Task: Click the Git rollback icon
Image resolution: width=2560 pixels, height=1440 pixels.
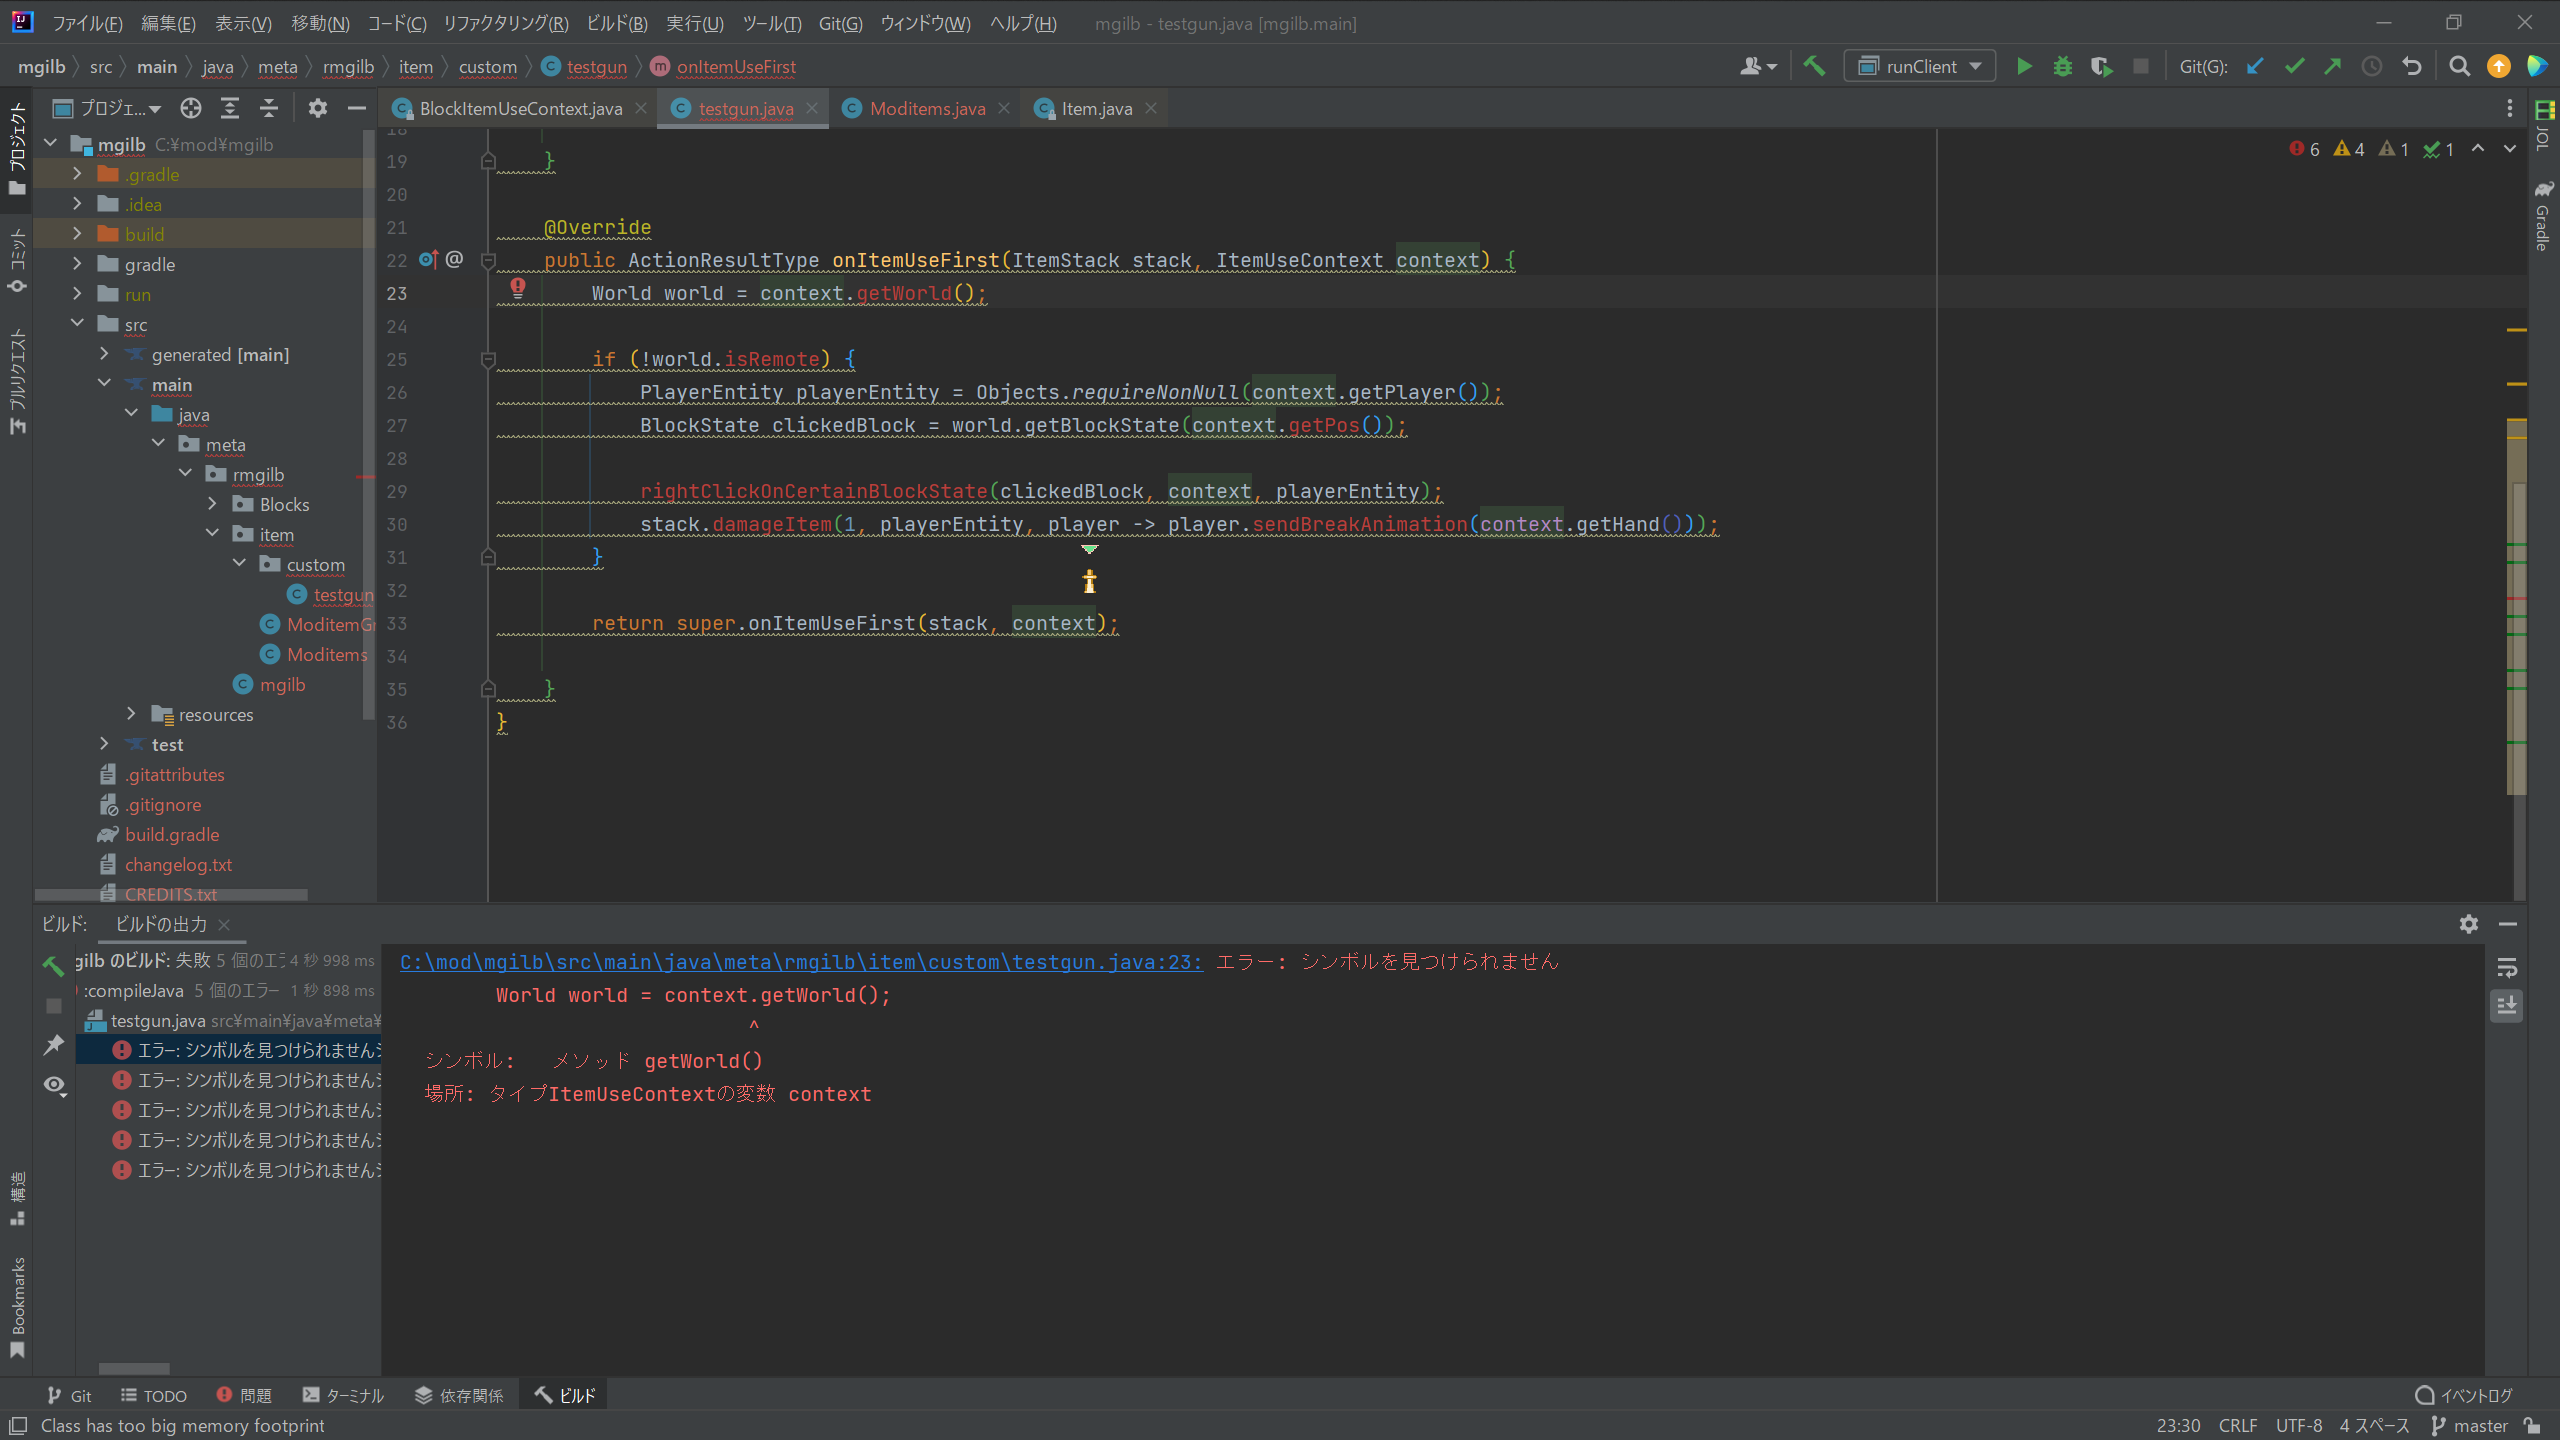Action: [2412, 67]
